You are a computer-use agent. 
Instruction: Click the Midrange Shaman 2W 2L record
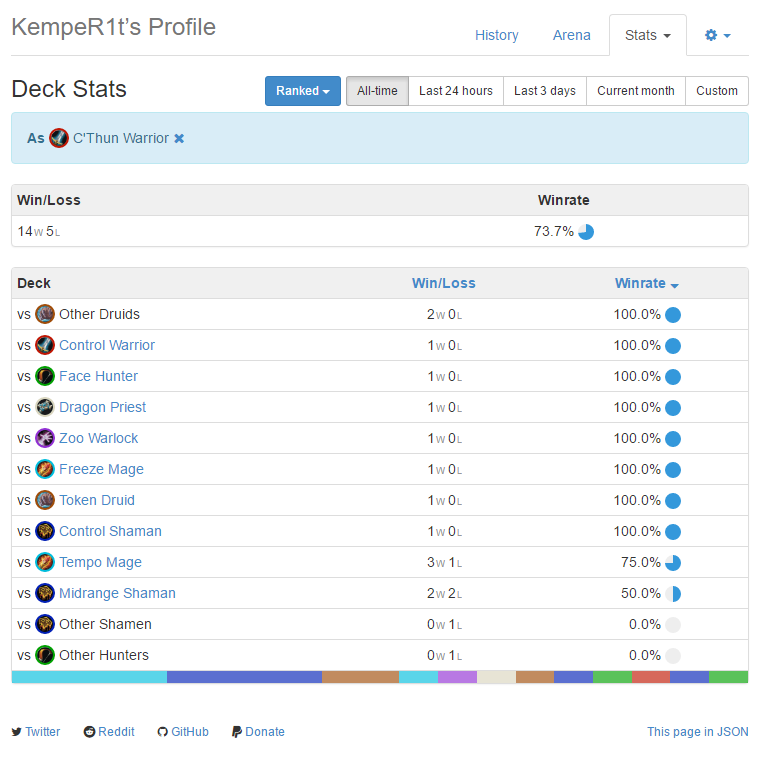pyautogui.click(x=445, y=593)
